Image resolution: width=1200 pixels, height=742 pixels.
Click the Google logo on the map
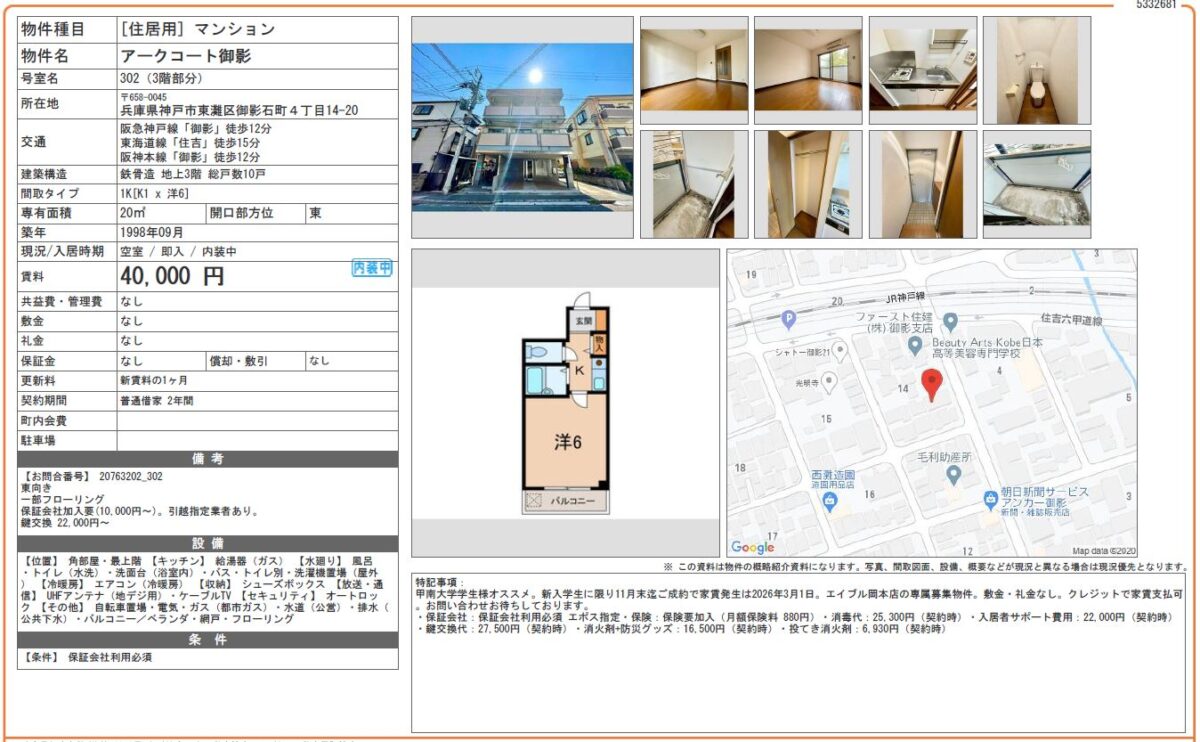(x=753, y=547)
